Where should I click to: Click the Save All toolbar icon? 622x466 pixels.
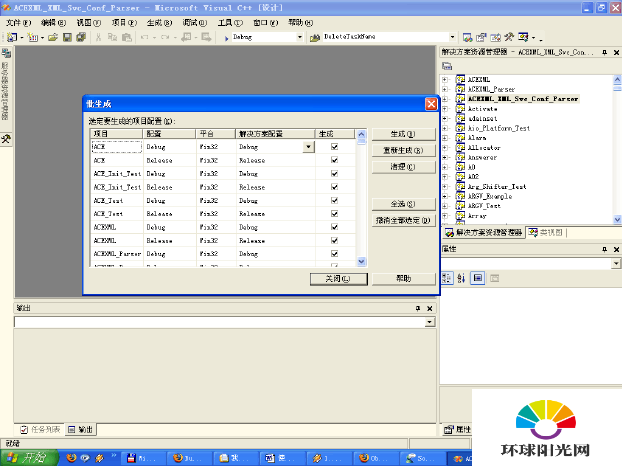click(81, 37)
